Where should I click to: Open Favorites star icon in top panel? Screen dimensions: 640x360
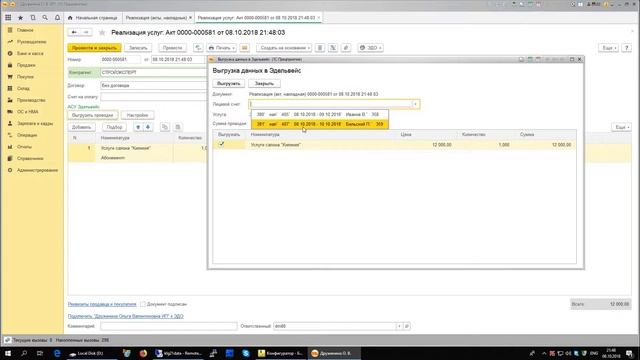[20, 18]
